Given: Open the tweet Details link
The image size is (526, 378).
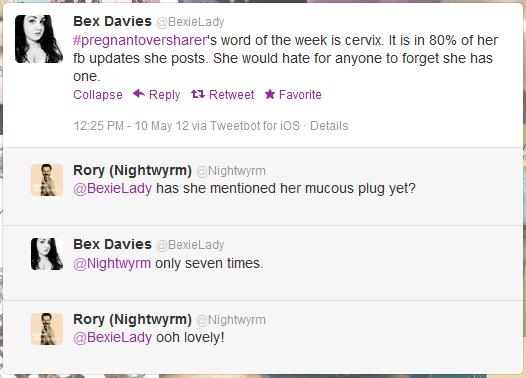Looking at the screenshot, I should tap(329, 126).
